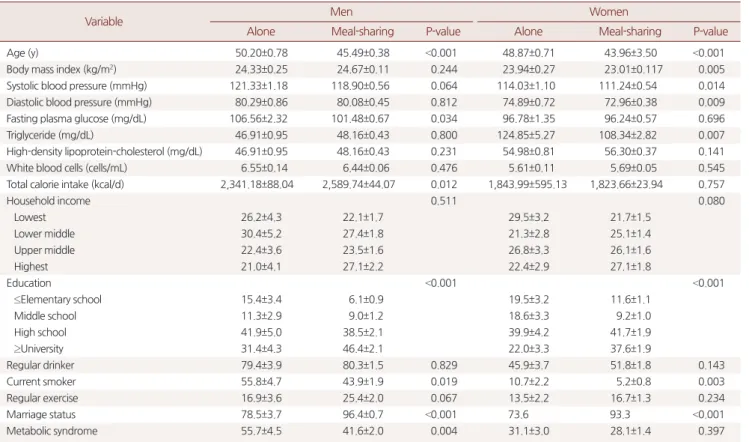
Task: Select high school value "41.9±5.0"
Action: 261,333
